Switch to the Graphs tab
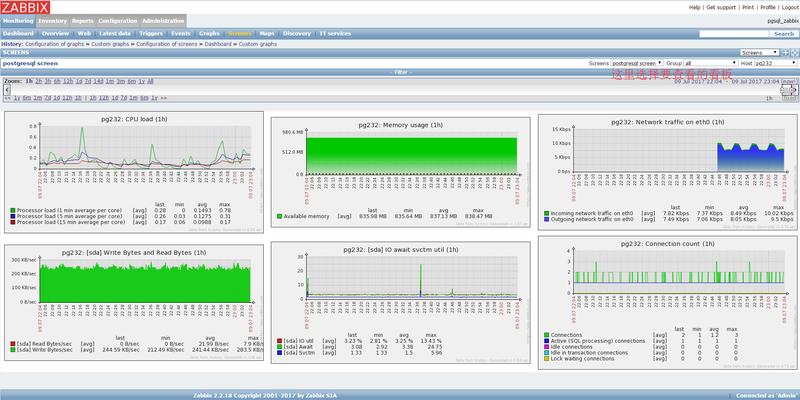The width and height of the screenshot is (800, 400). pos(209,33)
